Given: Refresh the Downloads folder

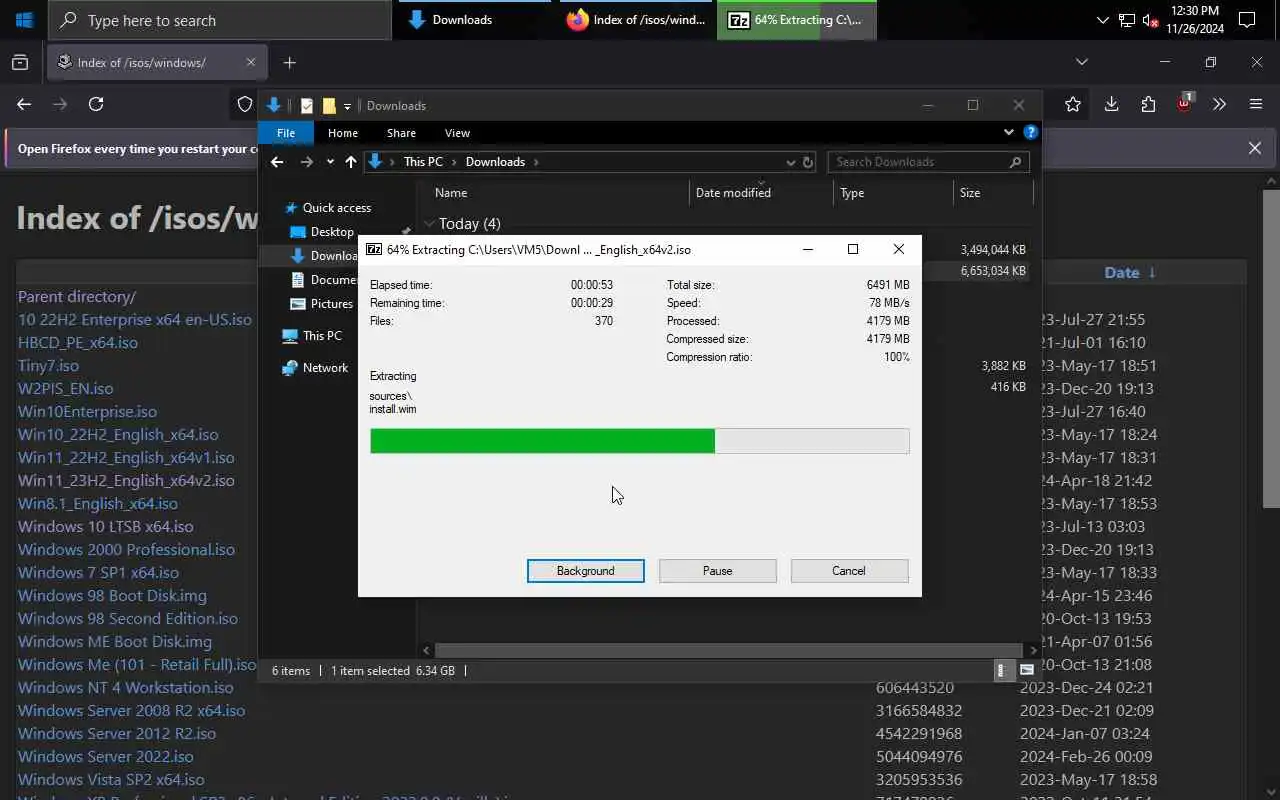Looking at the screenshot, I should (808, 162).
